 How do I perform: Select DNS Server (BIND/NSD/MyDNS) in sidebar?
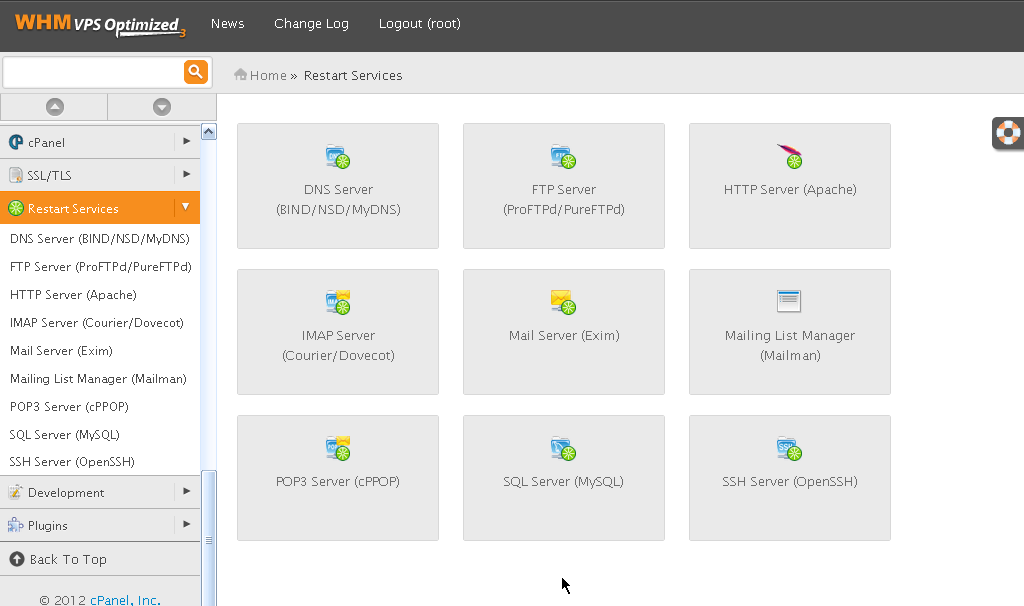click(100, 239)
